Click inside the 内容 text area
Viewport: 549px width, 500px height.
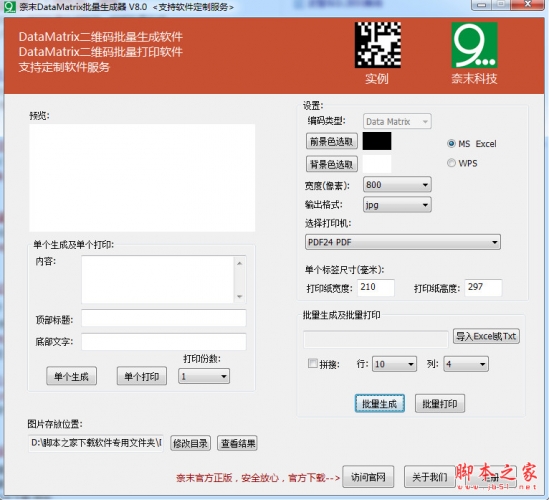coord(158,279)
